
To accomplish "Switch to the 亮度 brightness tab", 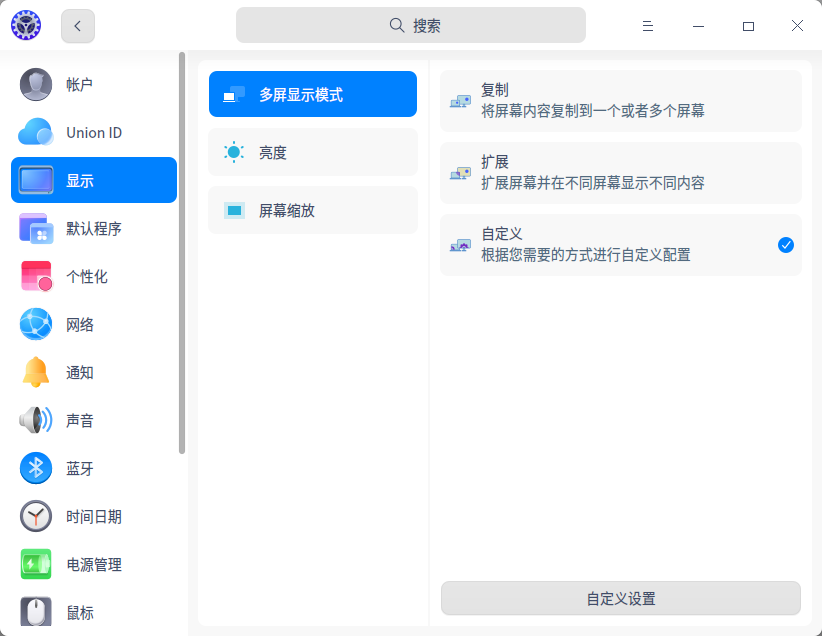I will coord(312,153).
